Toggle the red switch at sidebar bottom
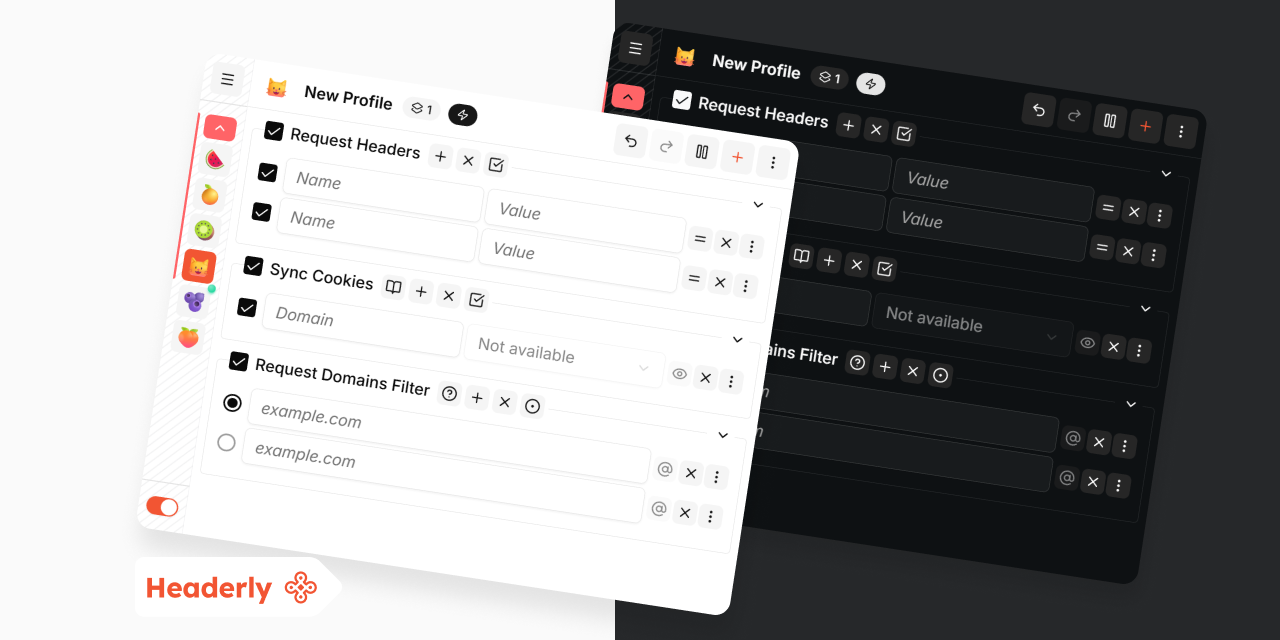The image size is (1280, 640). [x=162, y=507]
